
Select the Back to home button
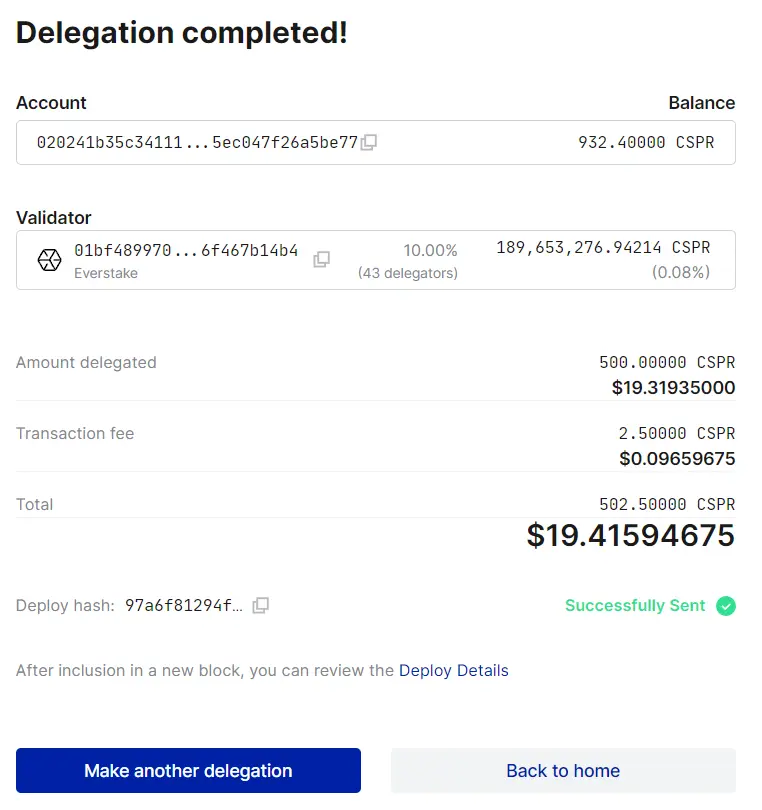click(x=562, y=770)
